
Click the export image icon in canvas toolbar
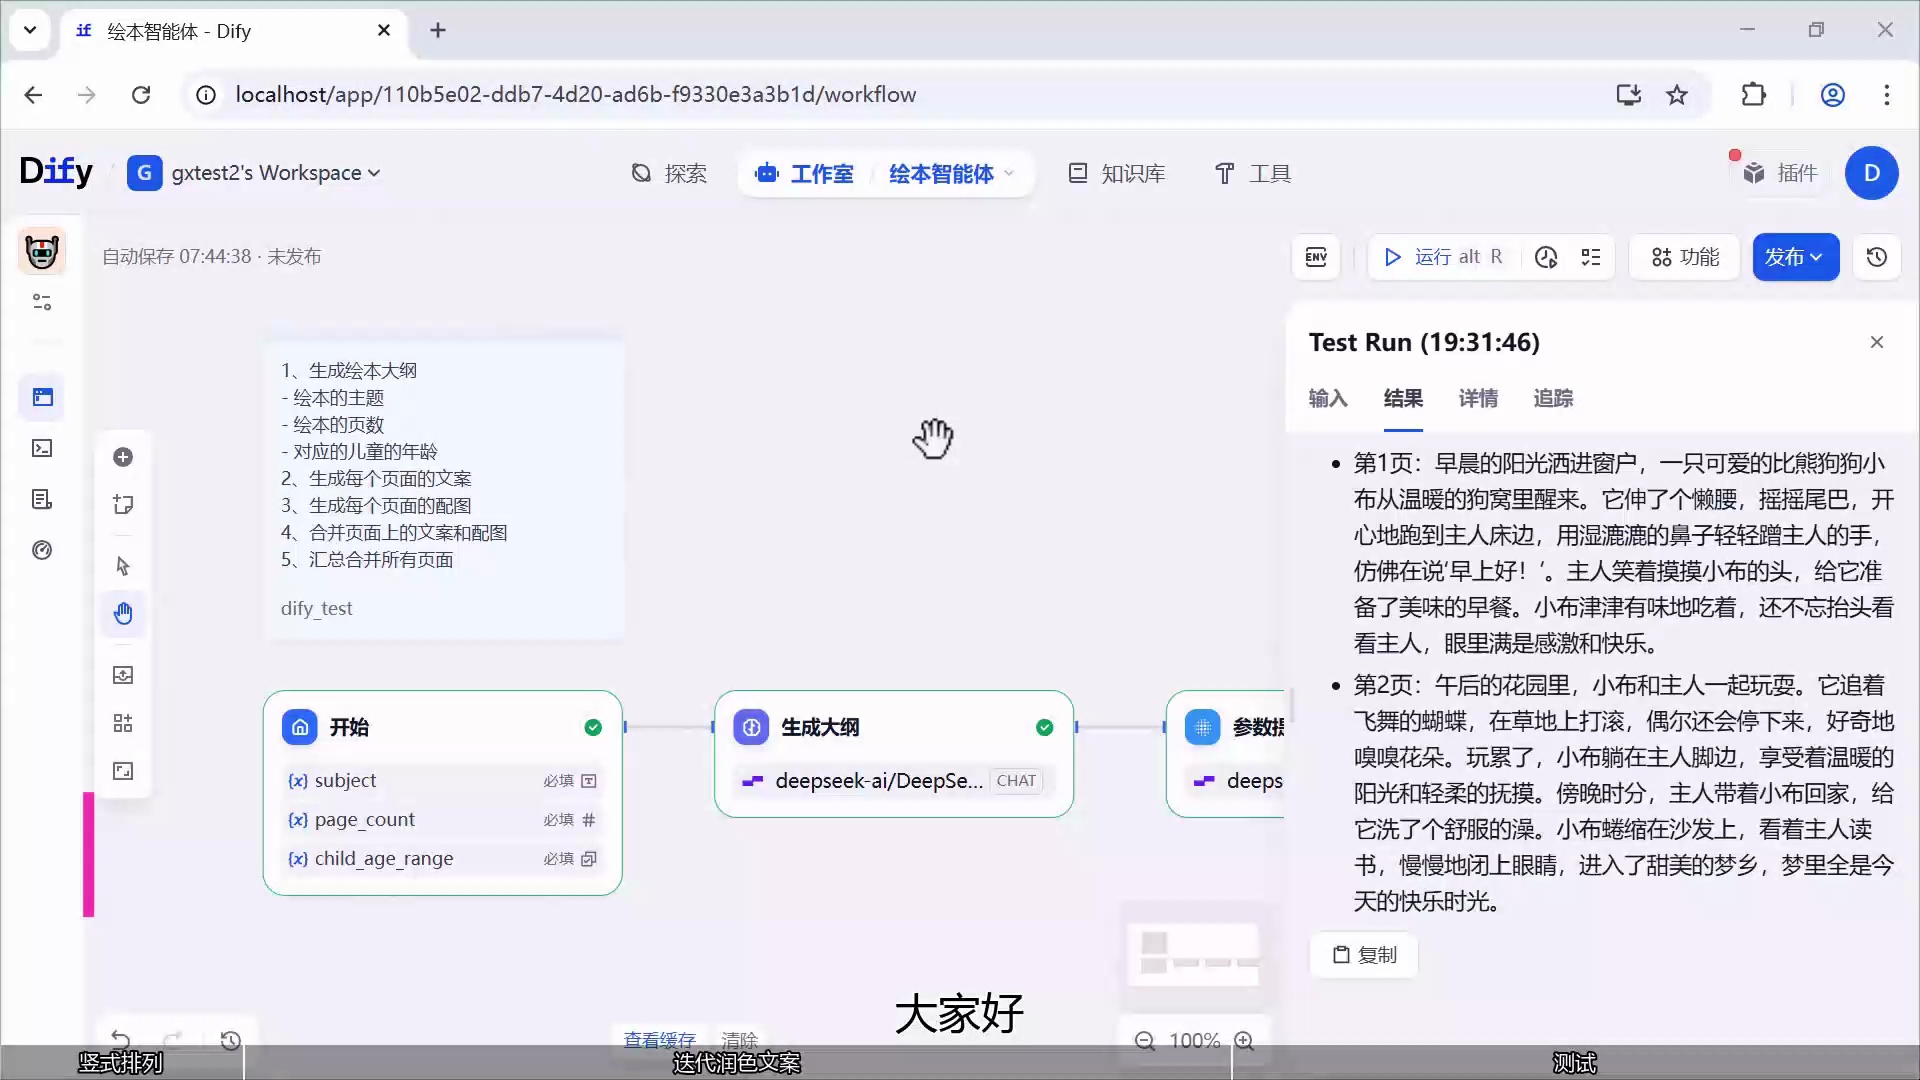[123, 675]
